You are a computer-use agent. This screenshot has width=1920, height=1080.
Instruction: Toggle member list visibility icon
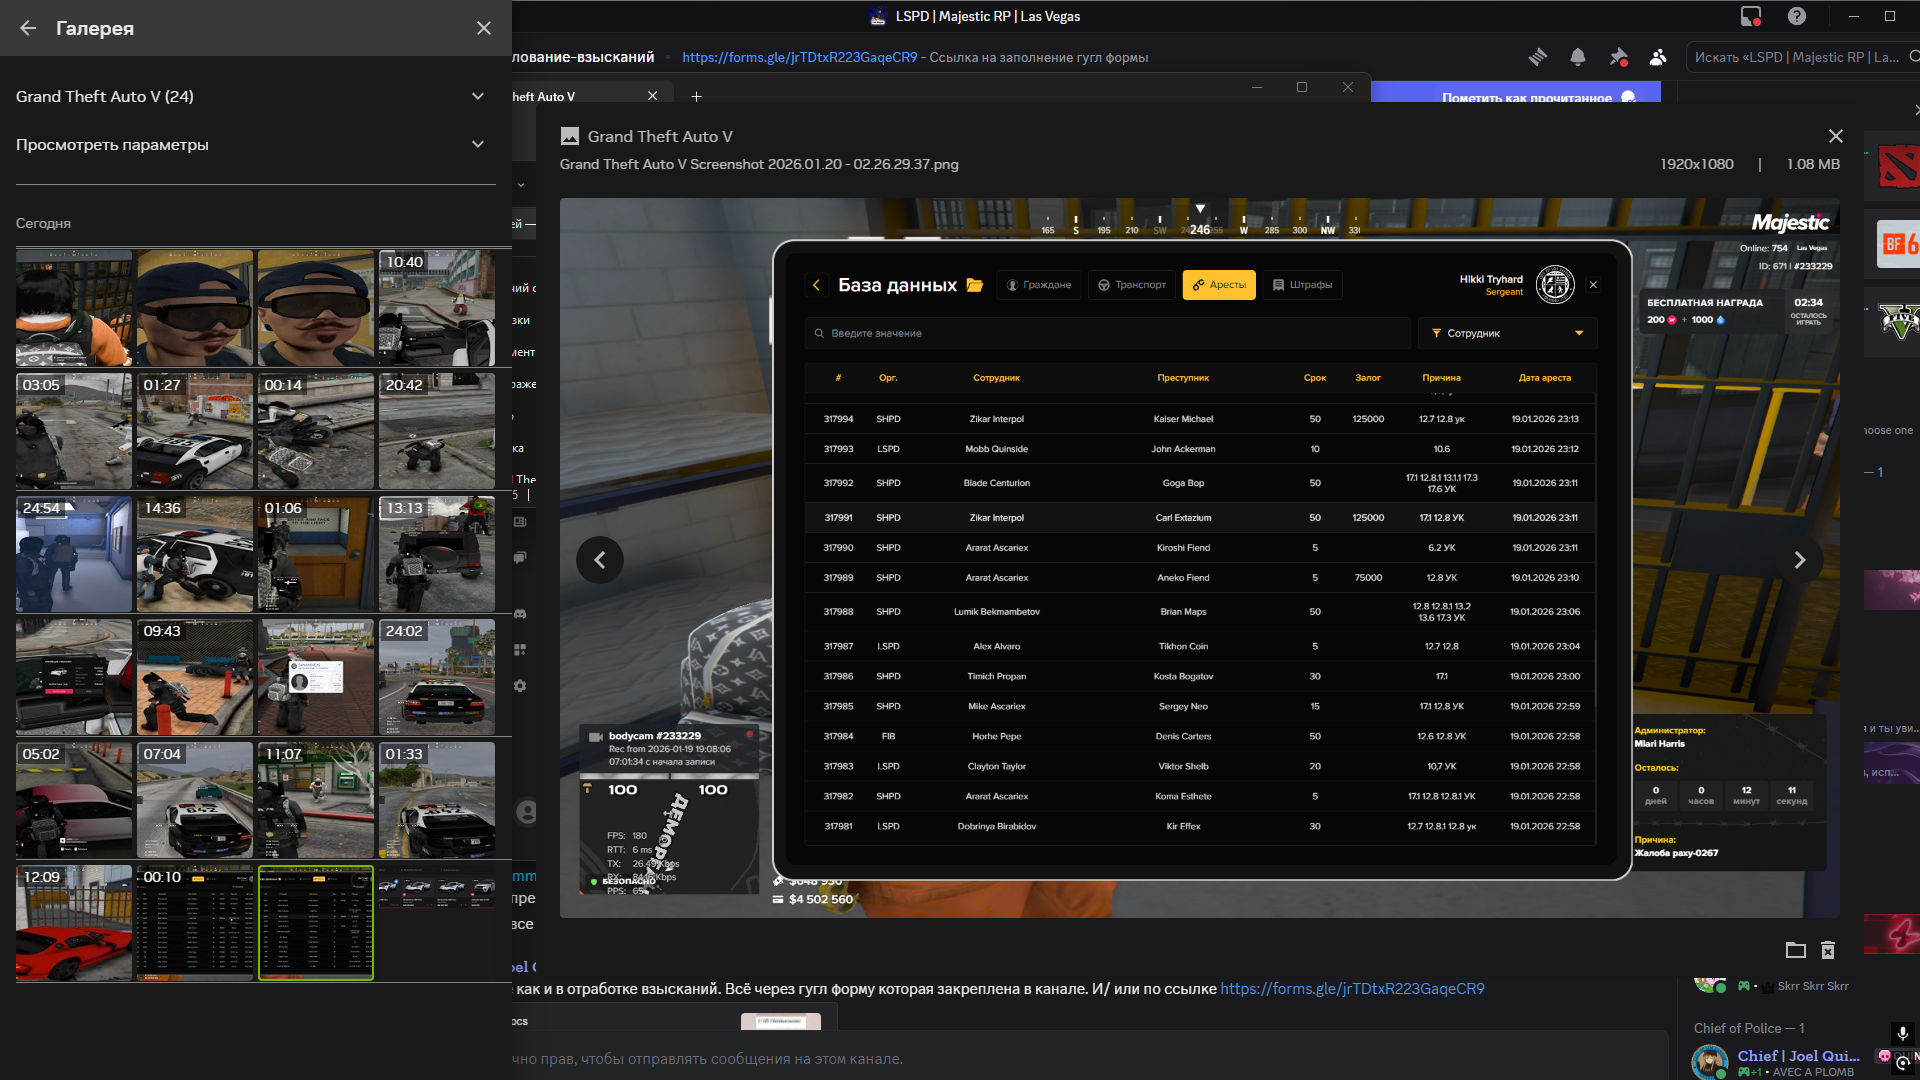click(1658, 57)
